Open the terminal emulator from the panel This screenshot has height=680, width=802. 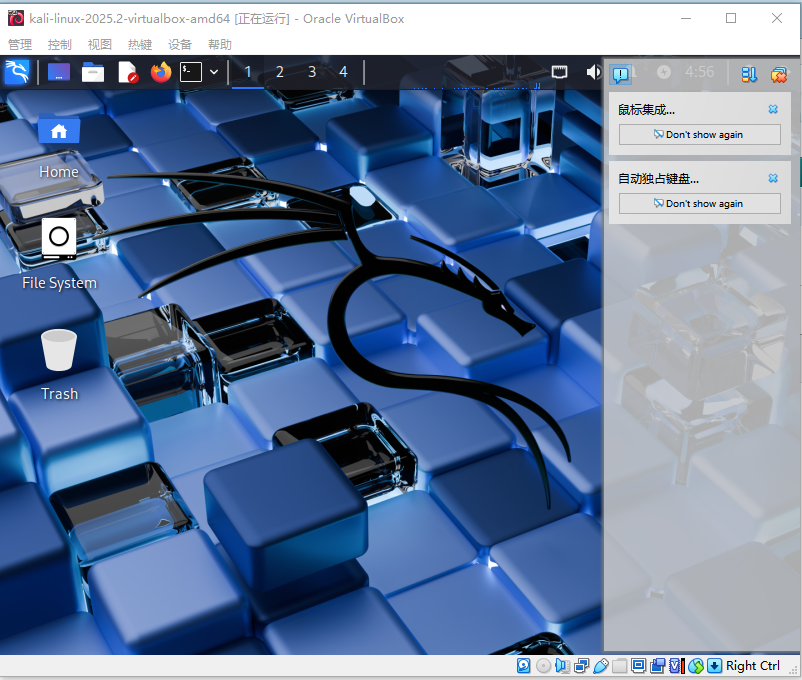[191, 72]
